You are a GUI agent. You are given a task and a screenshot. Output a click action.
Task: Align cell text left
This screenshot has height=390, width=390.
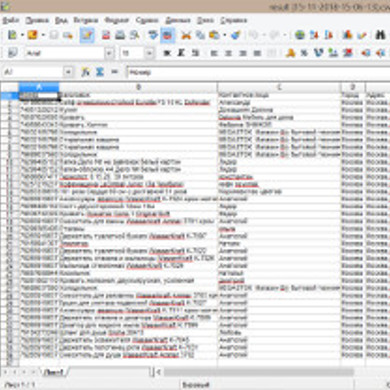(x=214, y=53)
